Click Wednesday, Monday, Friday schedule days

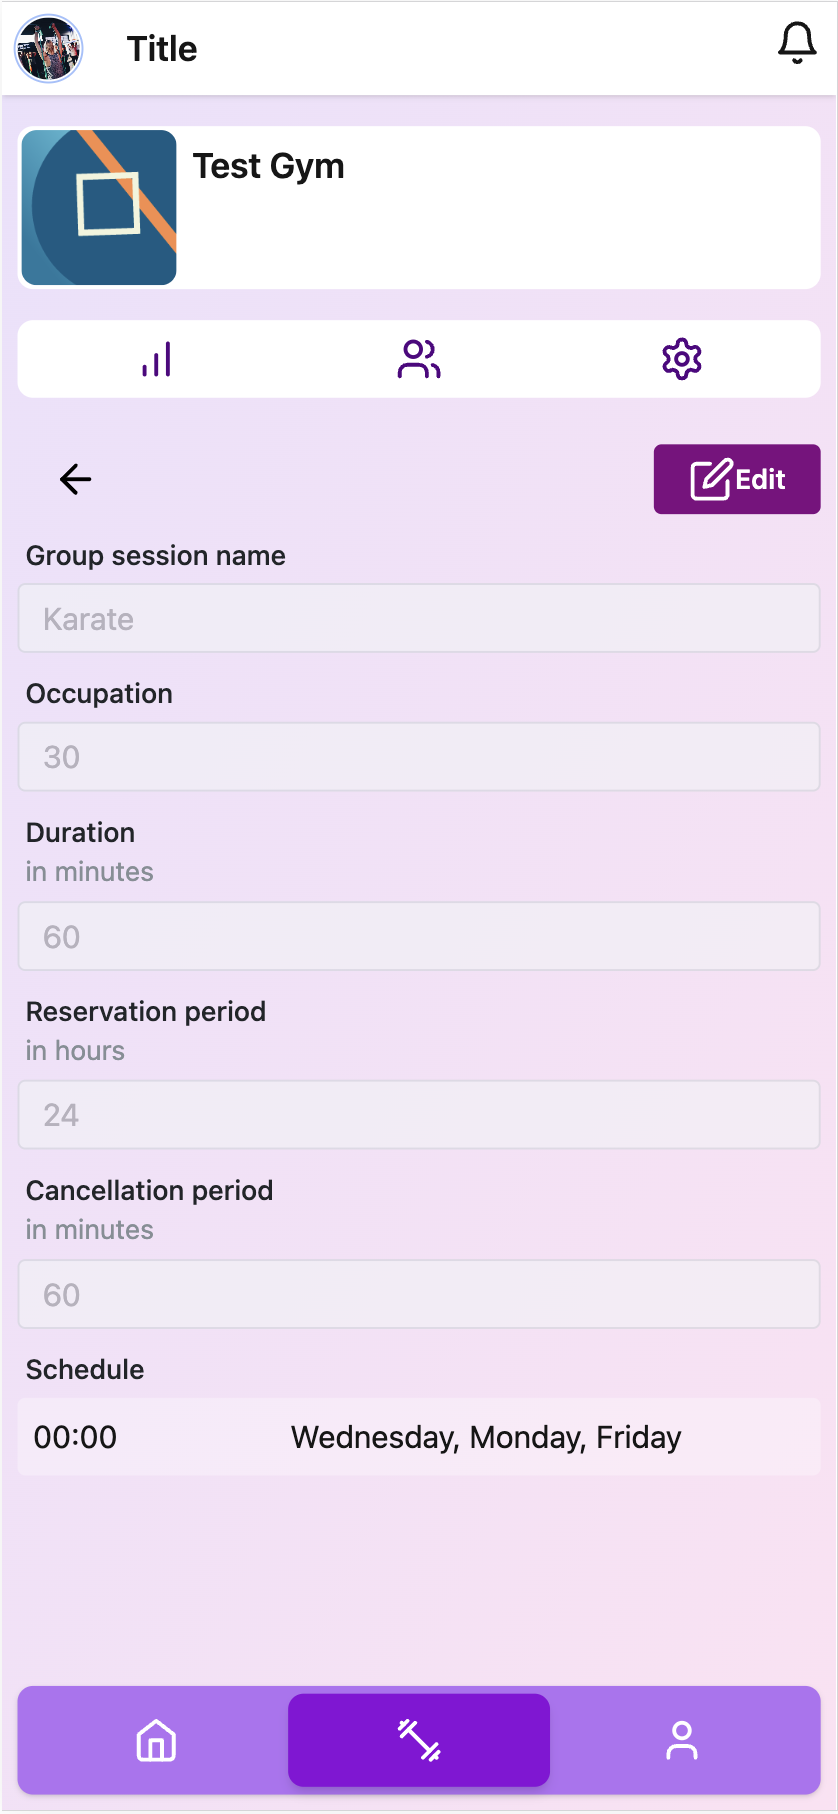pos(486,1437)
